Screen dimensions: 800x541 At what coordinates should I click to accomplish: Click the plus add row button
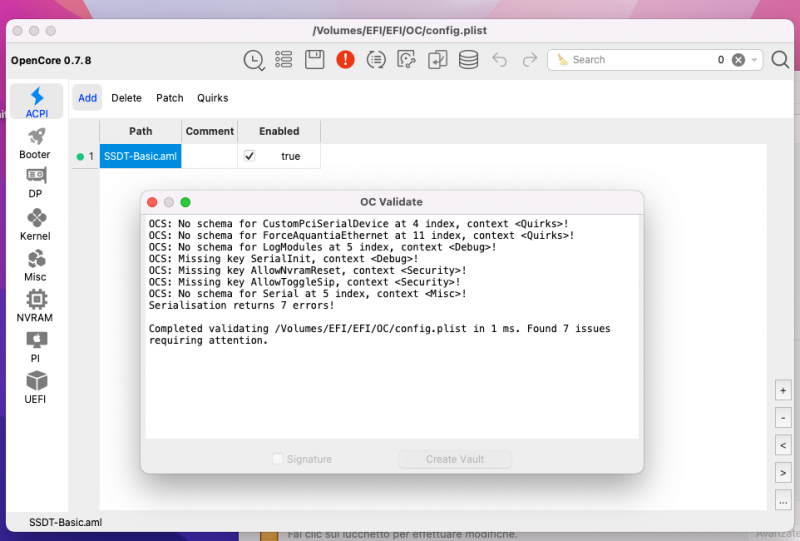(783, 390)
